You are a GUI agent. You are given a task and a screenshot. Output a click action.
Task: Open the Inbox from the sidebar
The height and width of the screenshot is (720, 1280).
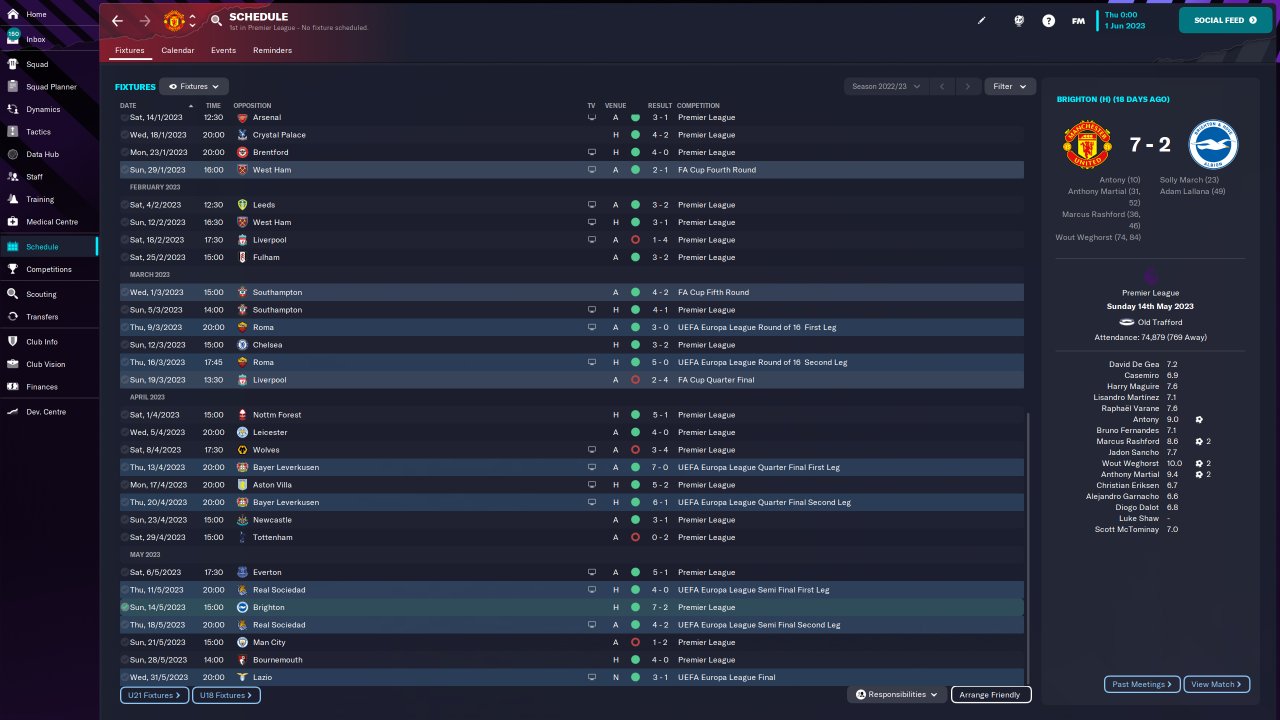49,39
